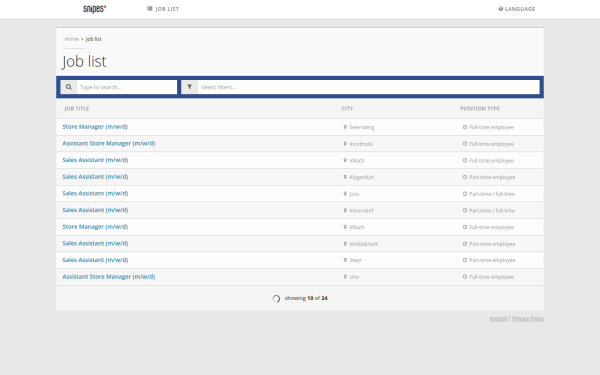This screenshot has width=600, height=375.
Task: Open Assistant Store Manager job in Linz
Action: tap(109, 277)
